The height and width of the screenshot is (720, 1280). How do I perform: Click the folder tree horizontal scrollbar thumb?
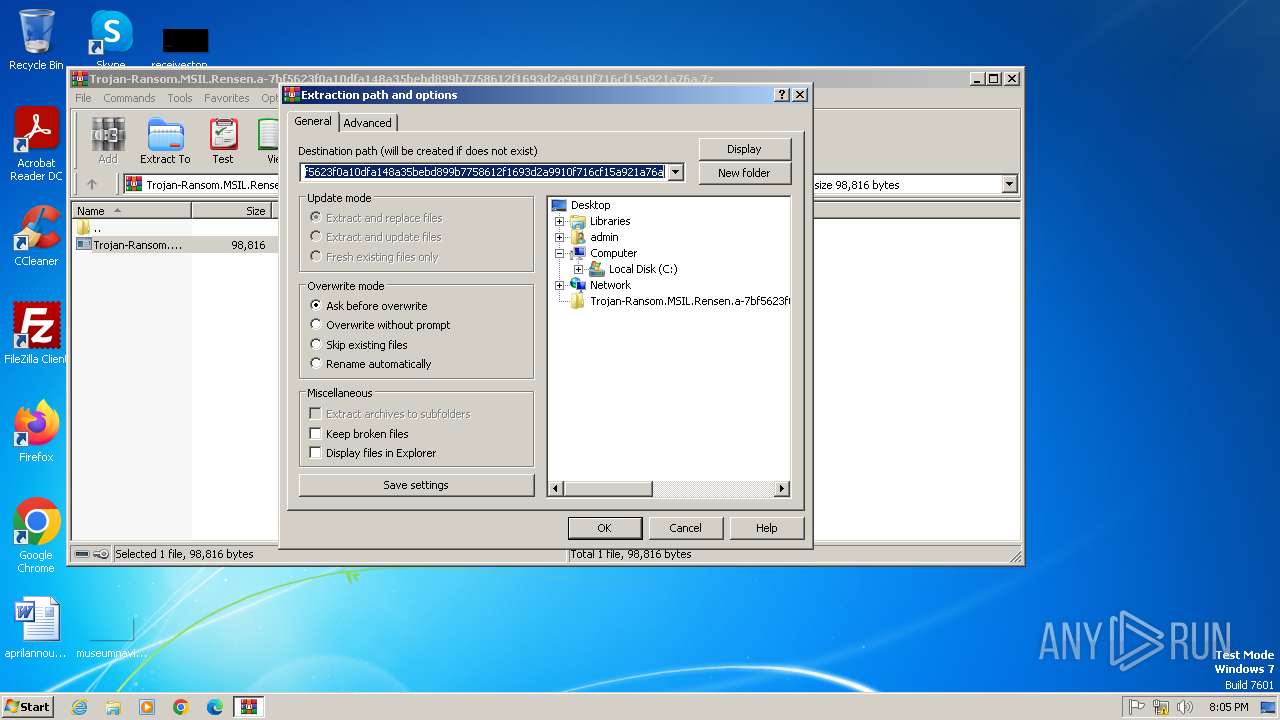608,489
